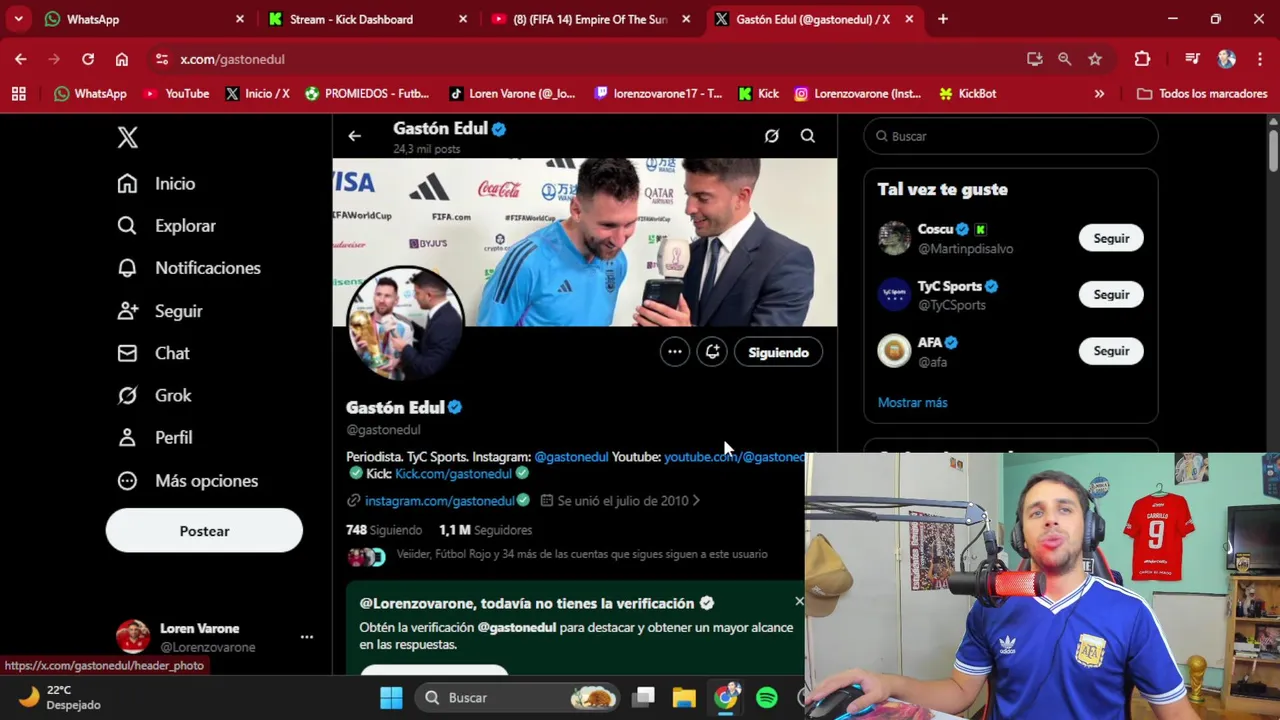
Task: Open Gastón Edul's profile picture
Action: tap(405, 323)
